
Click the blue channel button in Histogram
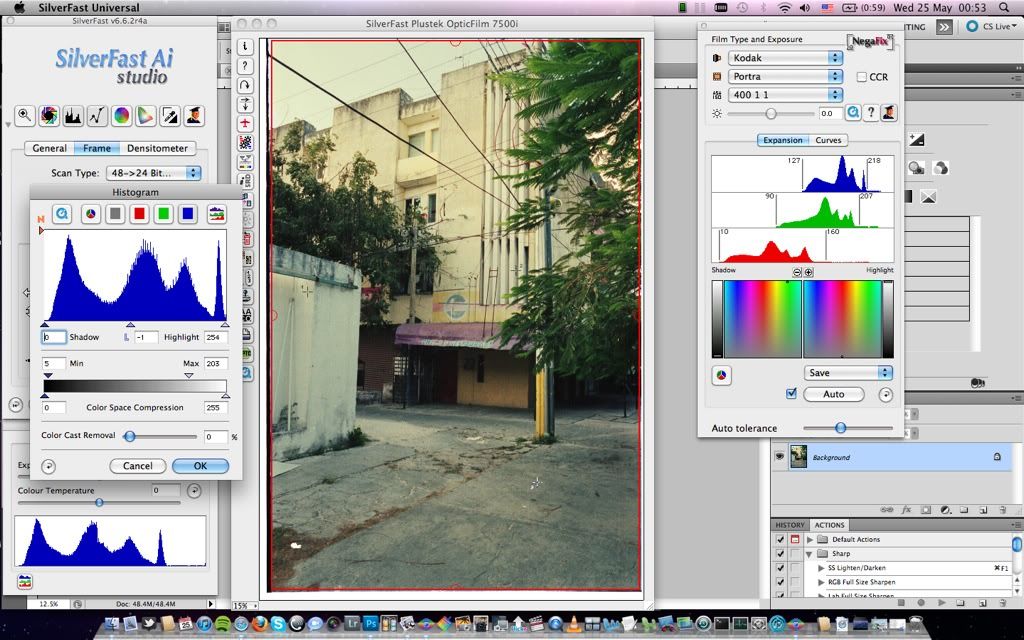[188, 214]
